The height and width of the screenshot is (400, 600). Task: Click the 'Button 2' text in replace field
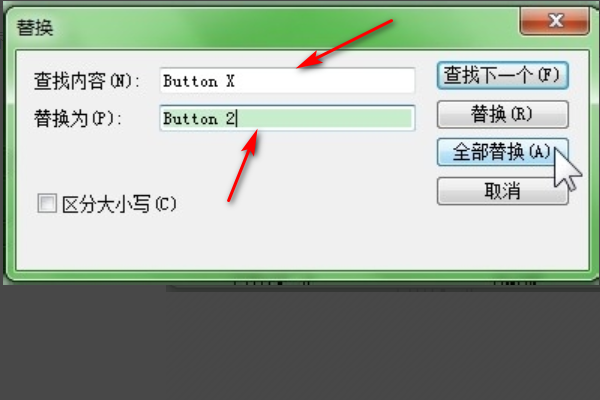[x=199, y=119]
